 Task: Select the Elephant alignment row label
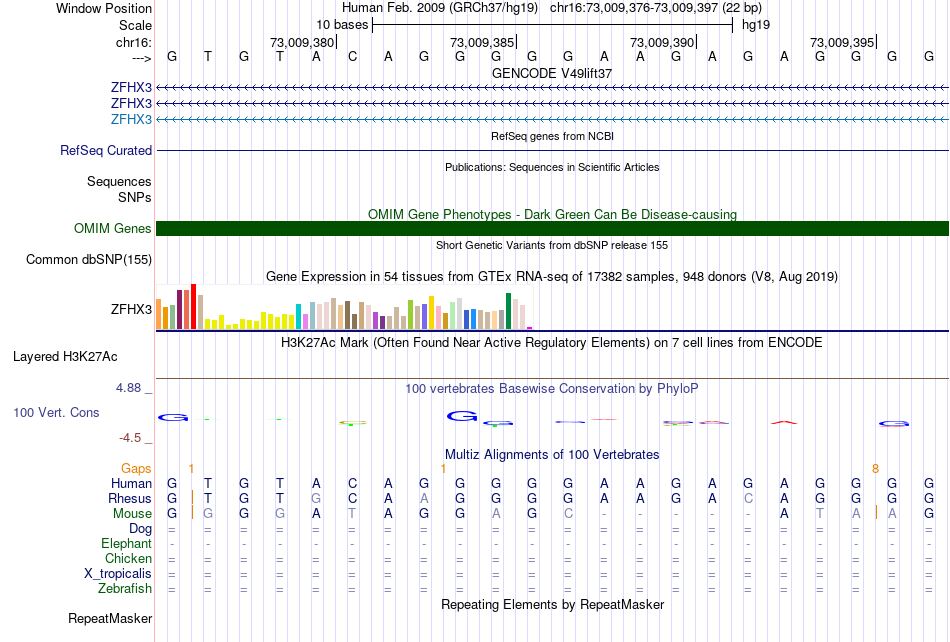point(126,543)
